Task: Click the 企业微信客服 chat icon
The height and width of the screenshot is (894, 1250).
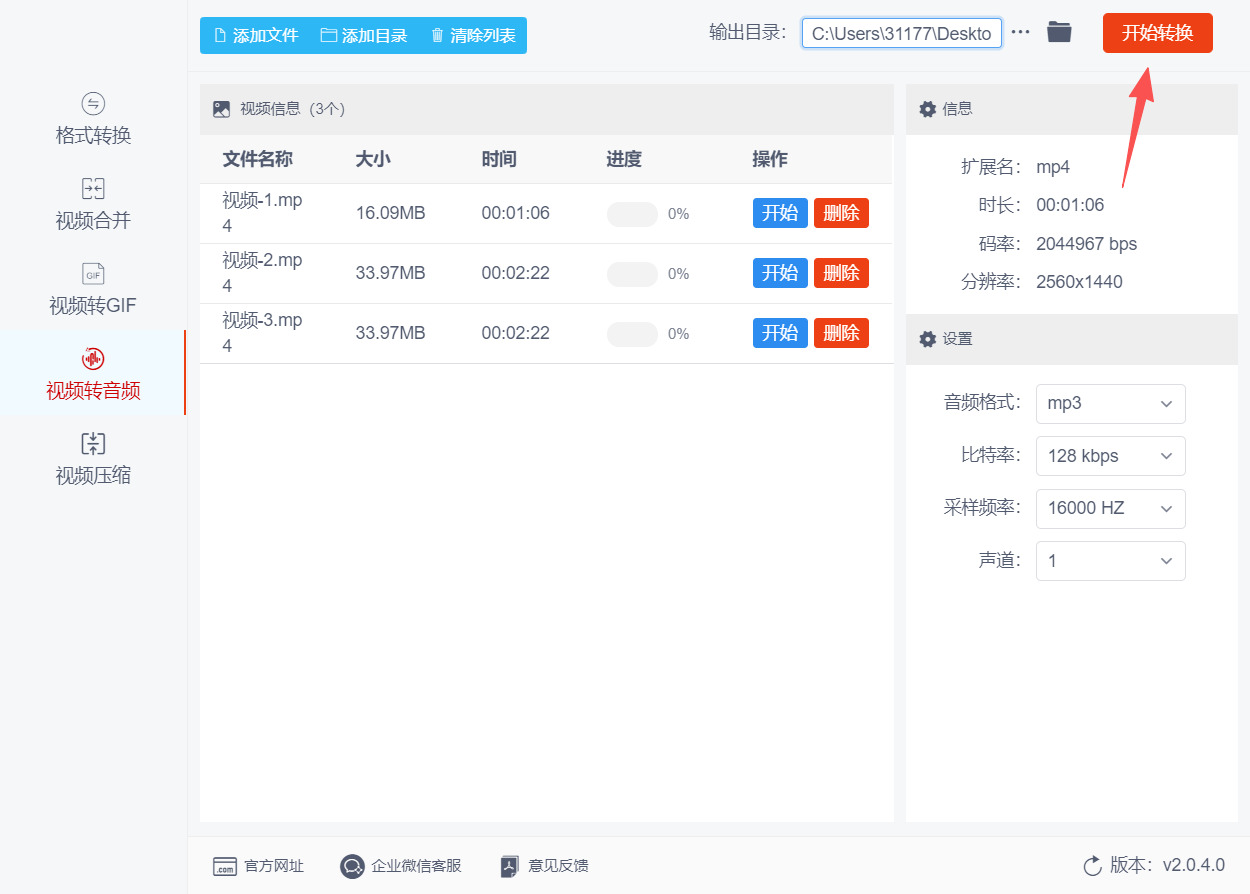Action: pos(352,866)
